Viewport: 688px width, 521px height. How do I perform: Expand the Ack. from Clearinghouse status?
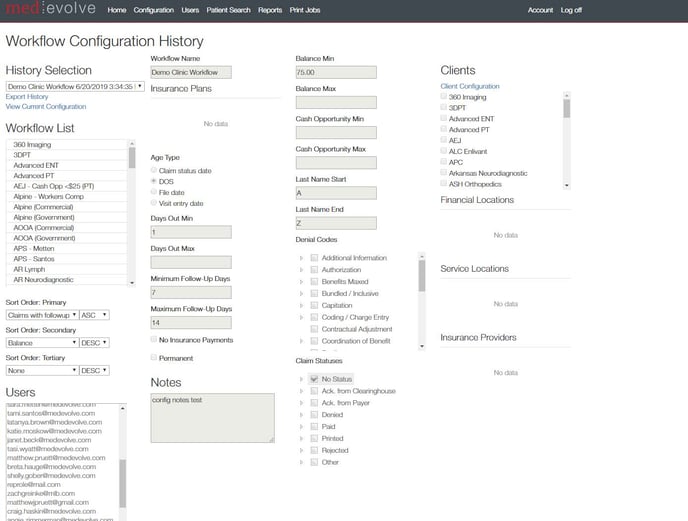[x=302, y=391]
